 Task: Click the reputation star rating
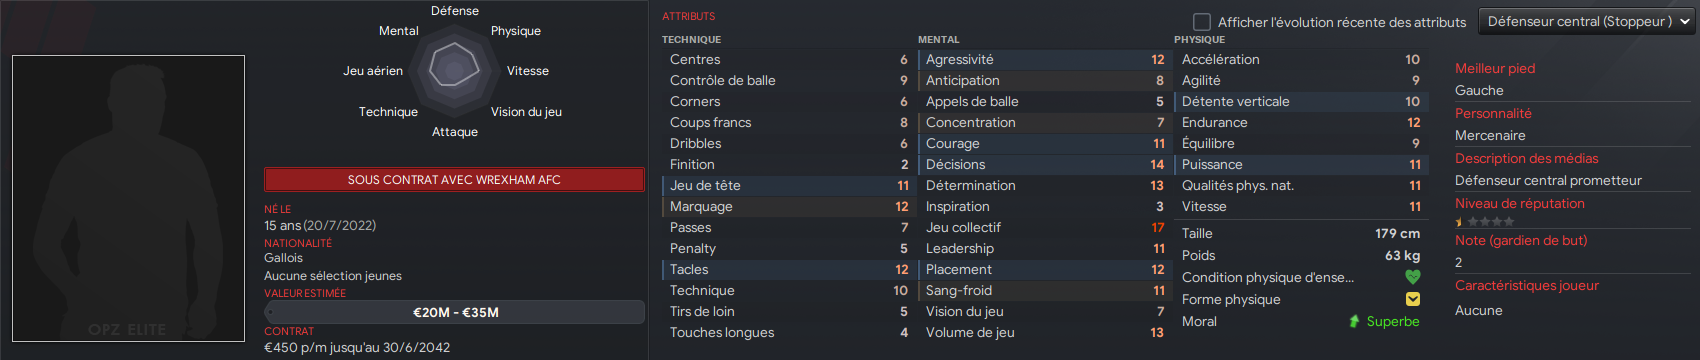tap(1485, 222)
